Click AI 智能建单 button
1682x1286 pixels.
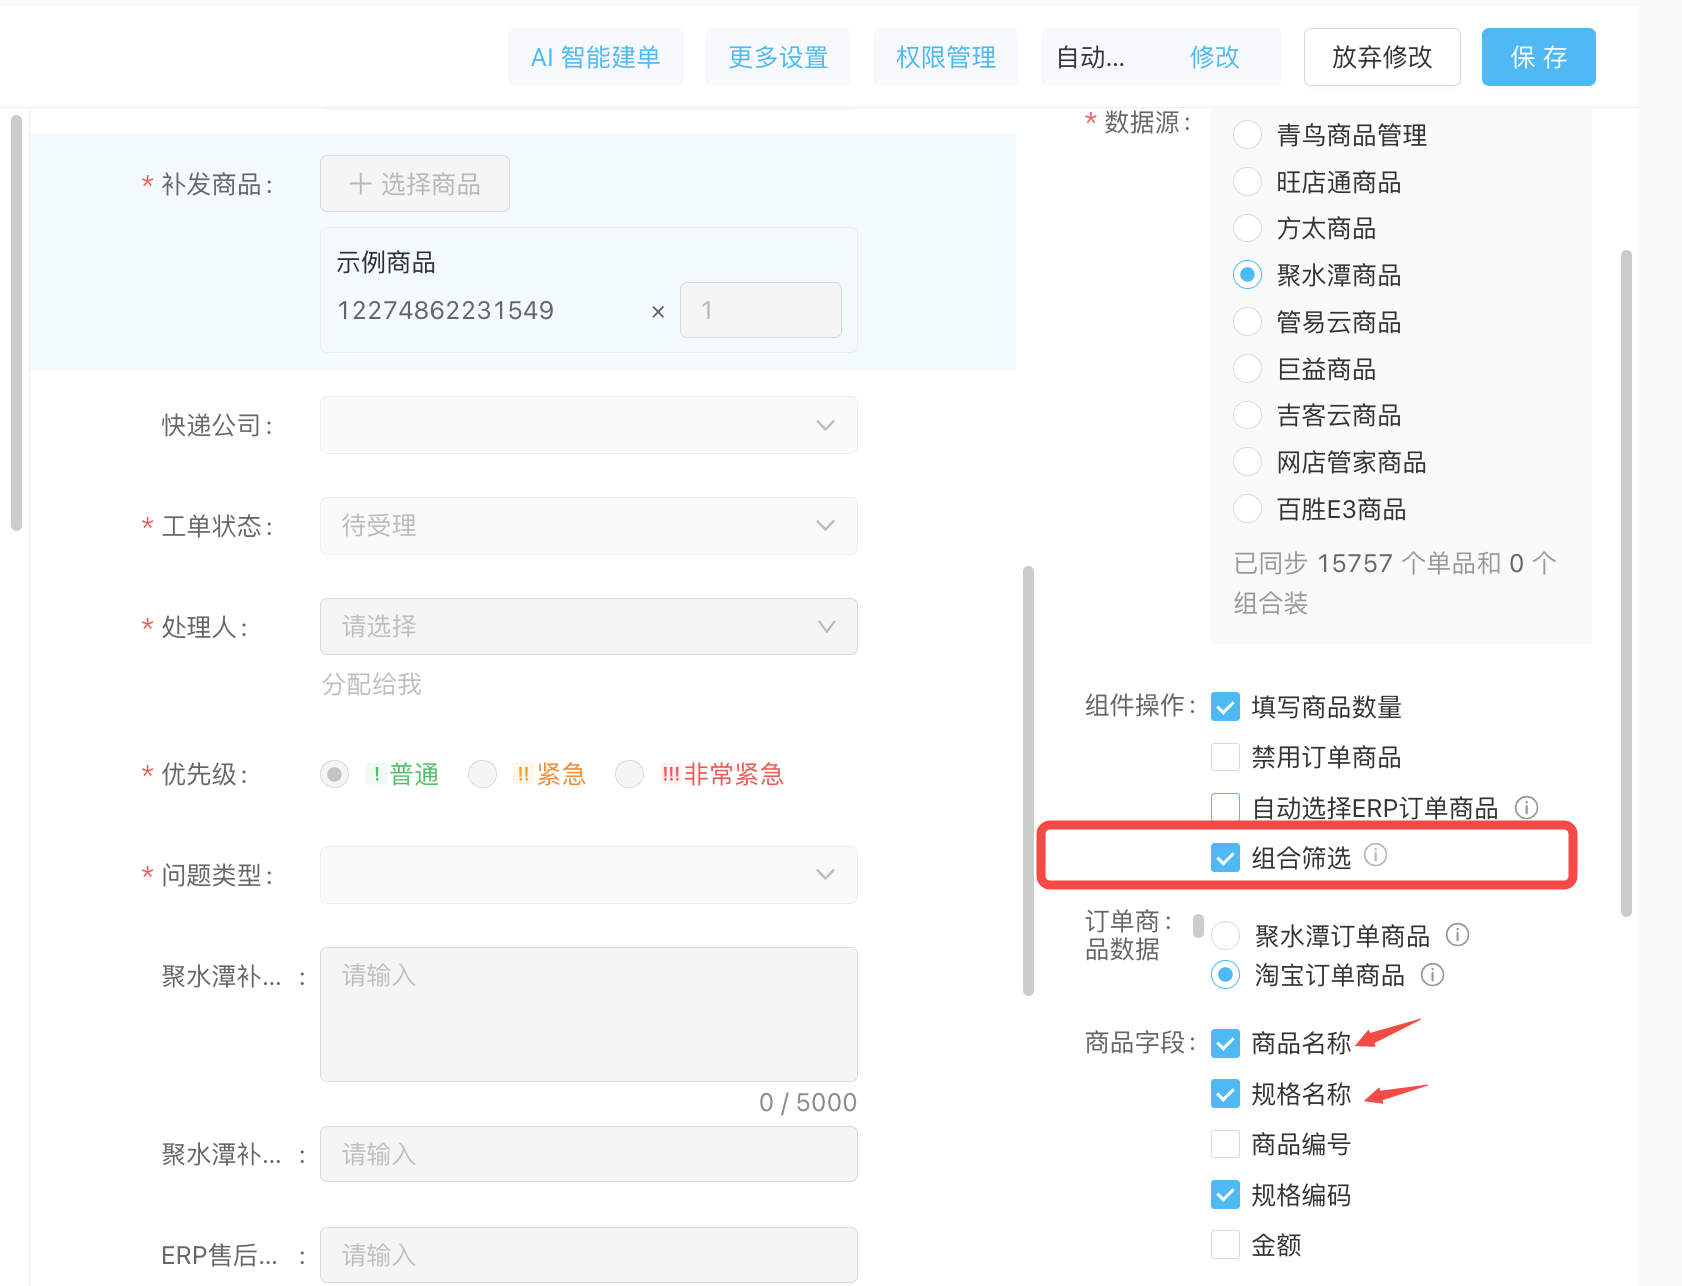pos(596,57)
